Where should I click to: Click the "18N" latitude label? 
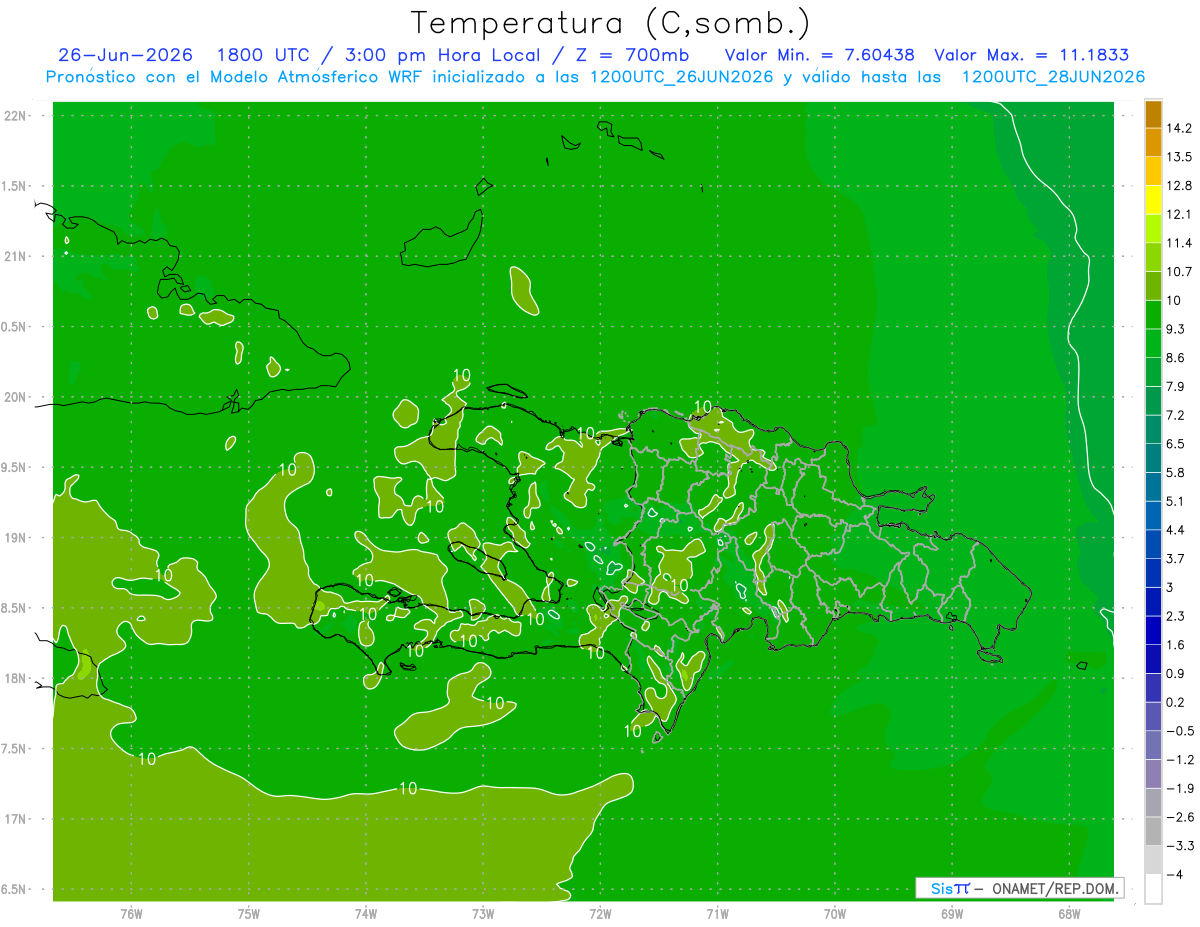tap(14, 678)
